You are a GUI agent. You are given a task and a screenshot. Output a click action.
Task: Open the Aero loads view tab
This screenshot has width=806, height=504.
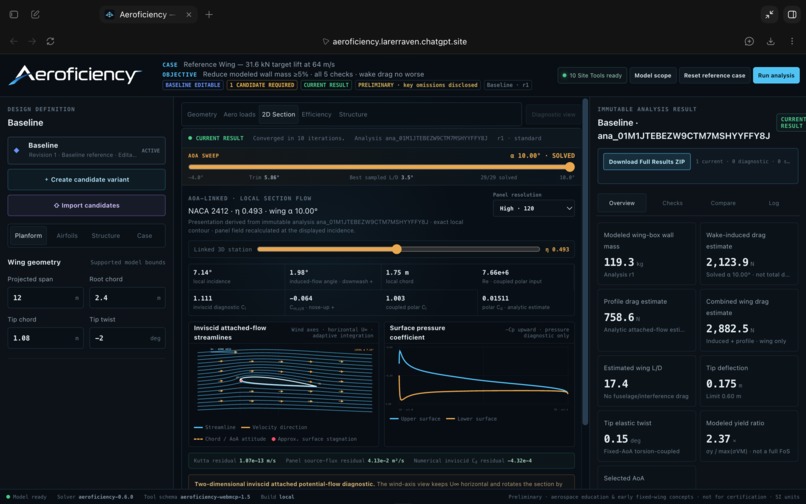coord(239,114)
